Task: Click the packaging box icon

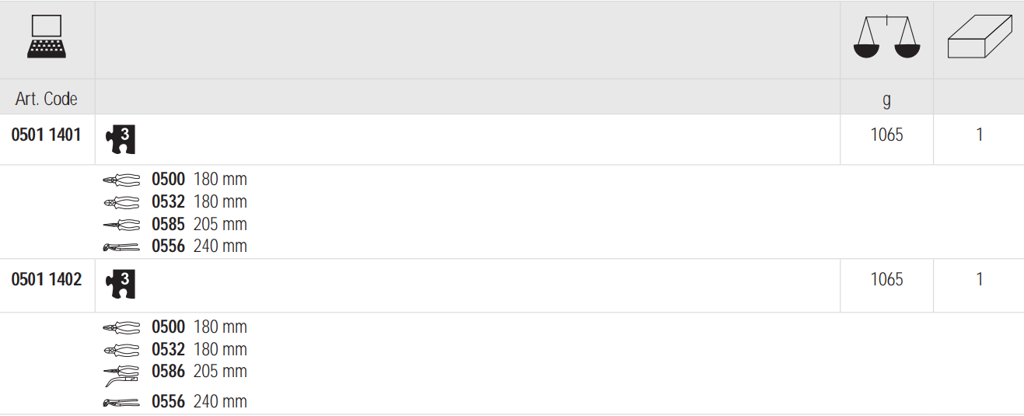Action: (979, 42)
